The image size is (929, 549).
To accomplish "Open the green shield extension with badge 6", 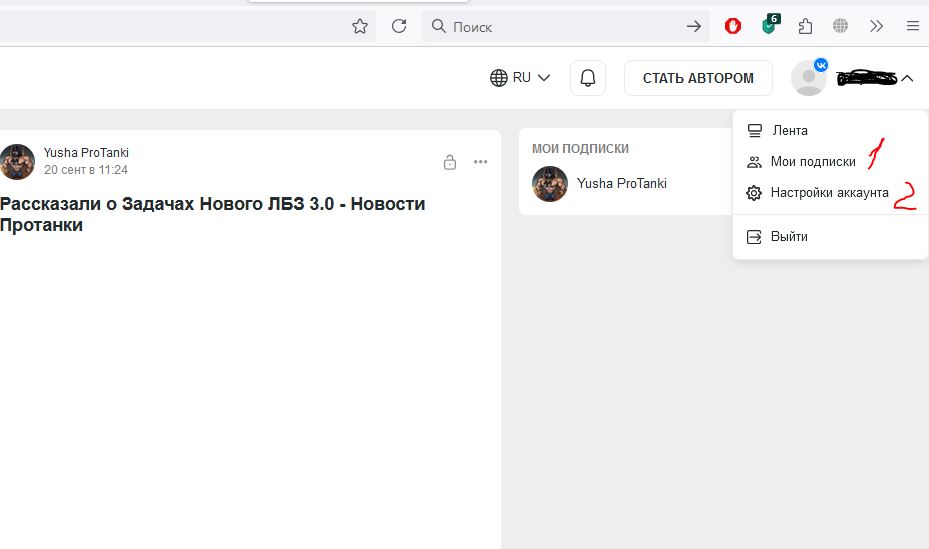I will (x=770, y=25).
